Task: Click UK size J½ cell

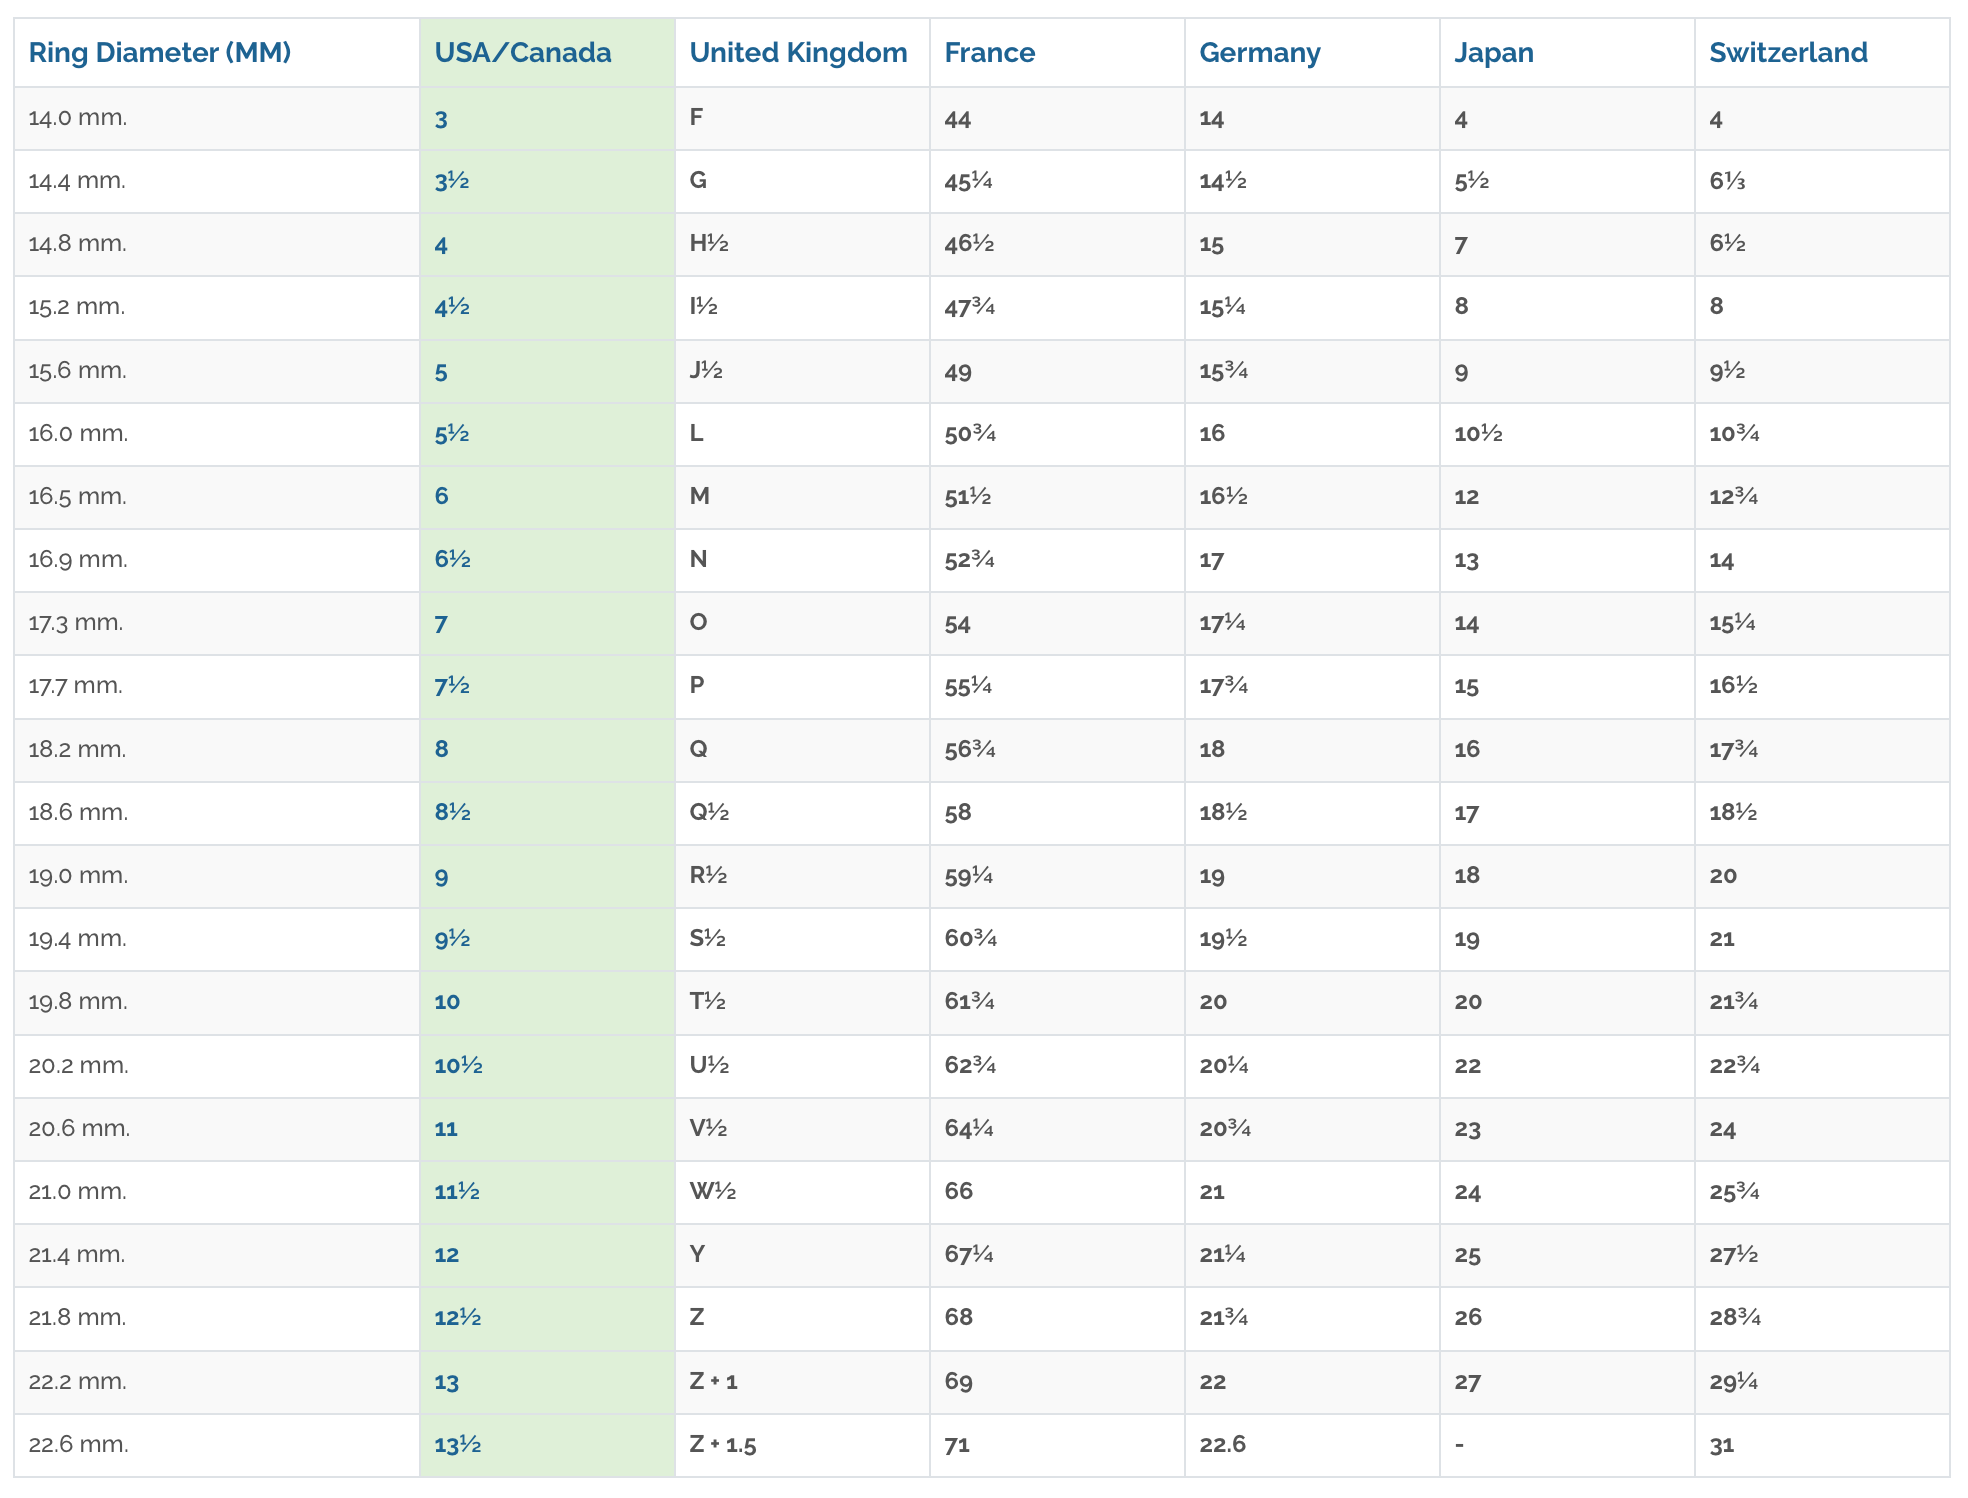Action: 802,371
